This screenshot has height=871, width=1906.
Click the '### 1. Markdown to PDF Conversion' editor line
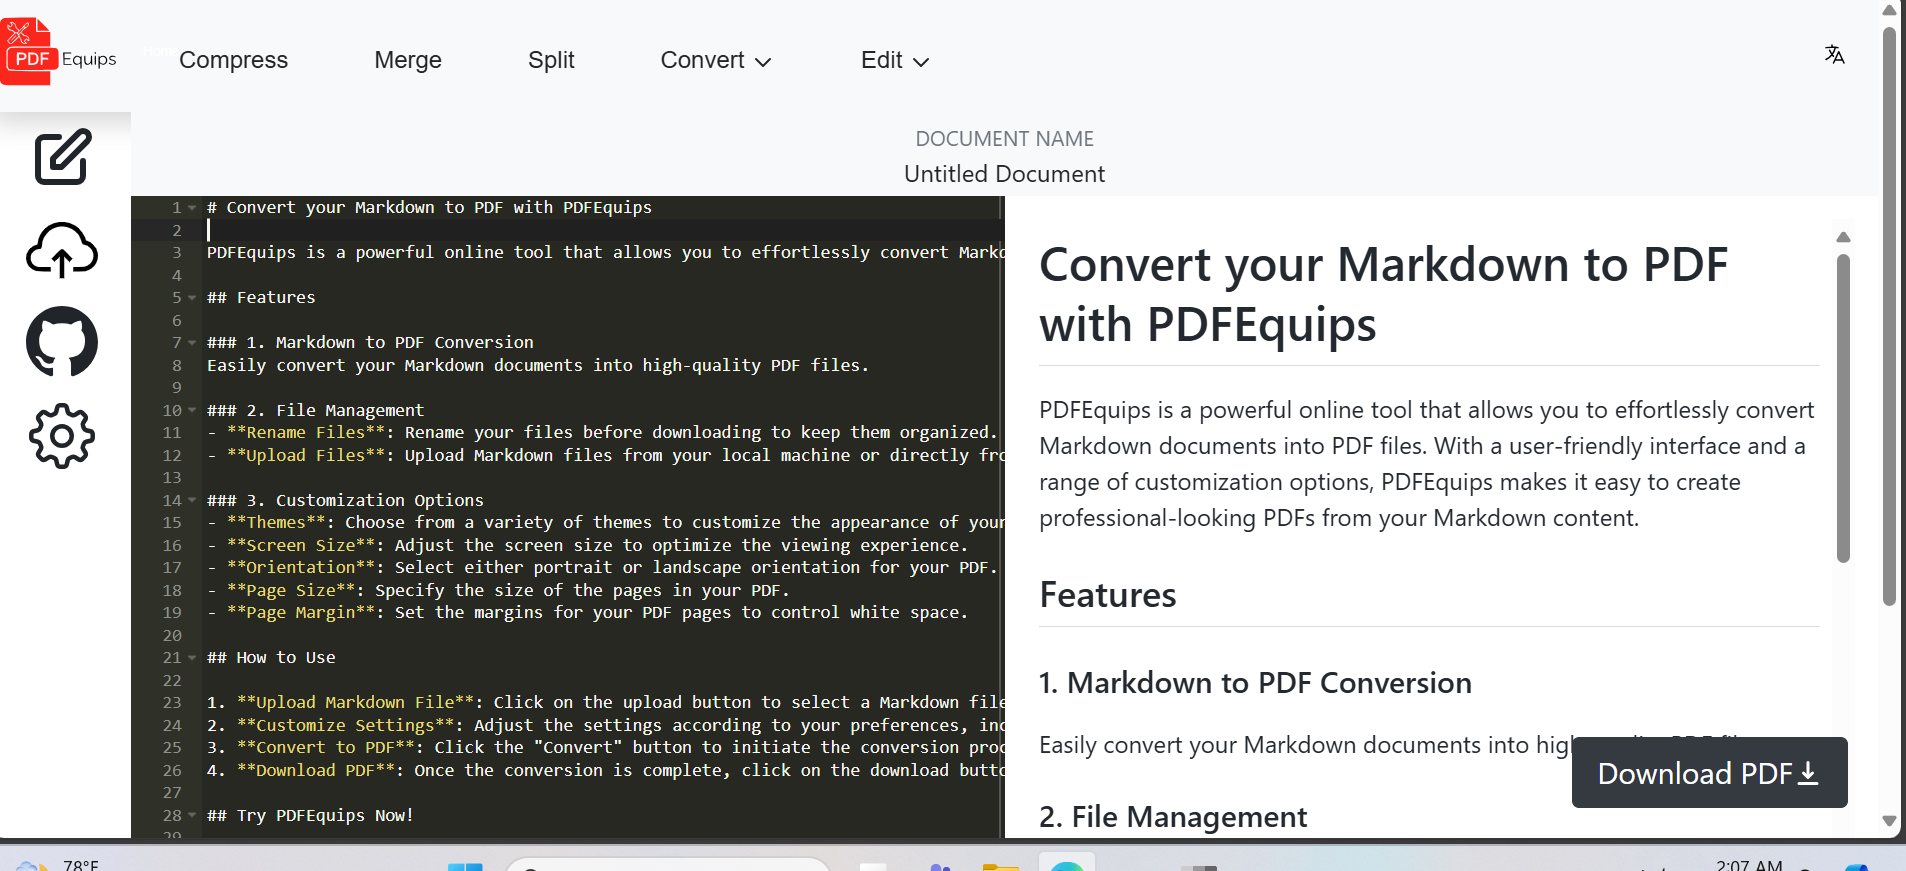point(370,343)
